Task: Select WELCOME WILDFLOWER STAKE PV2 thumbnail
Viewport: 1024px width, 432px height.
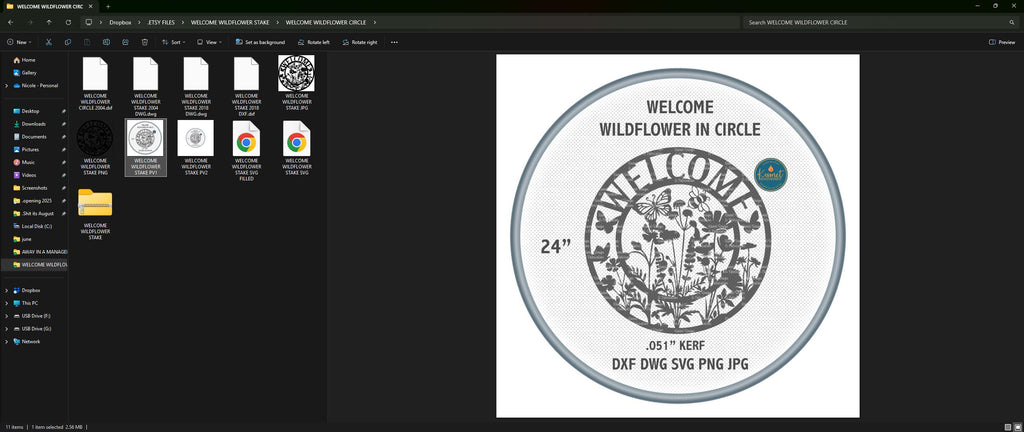Action: pos(196,148)
